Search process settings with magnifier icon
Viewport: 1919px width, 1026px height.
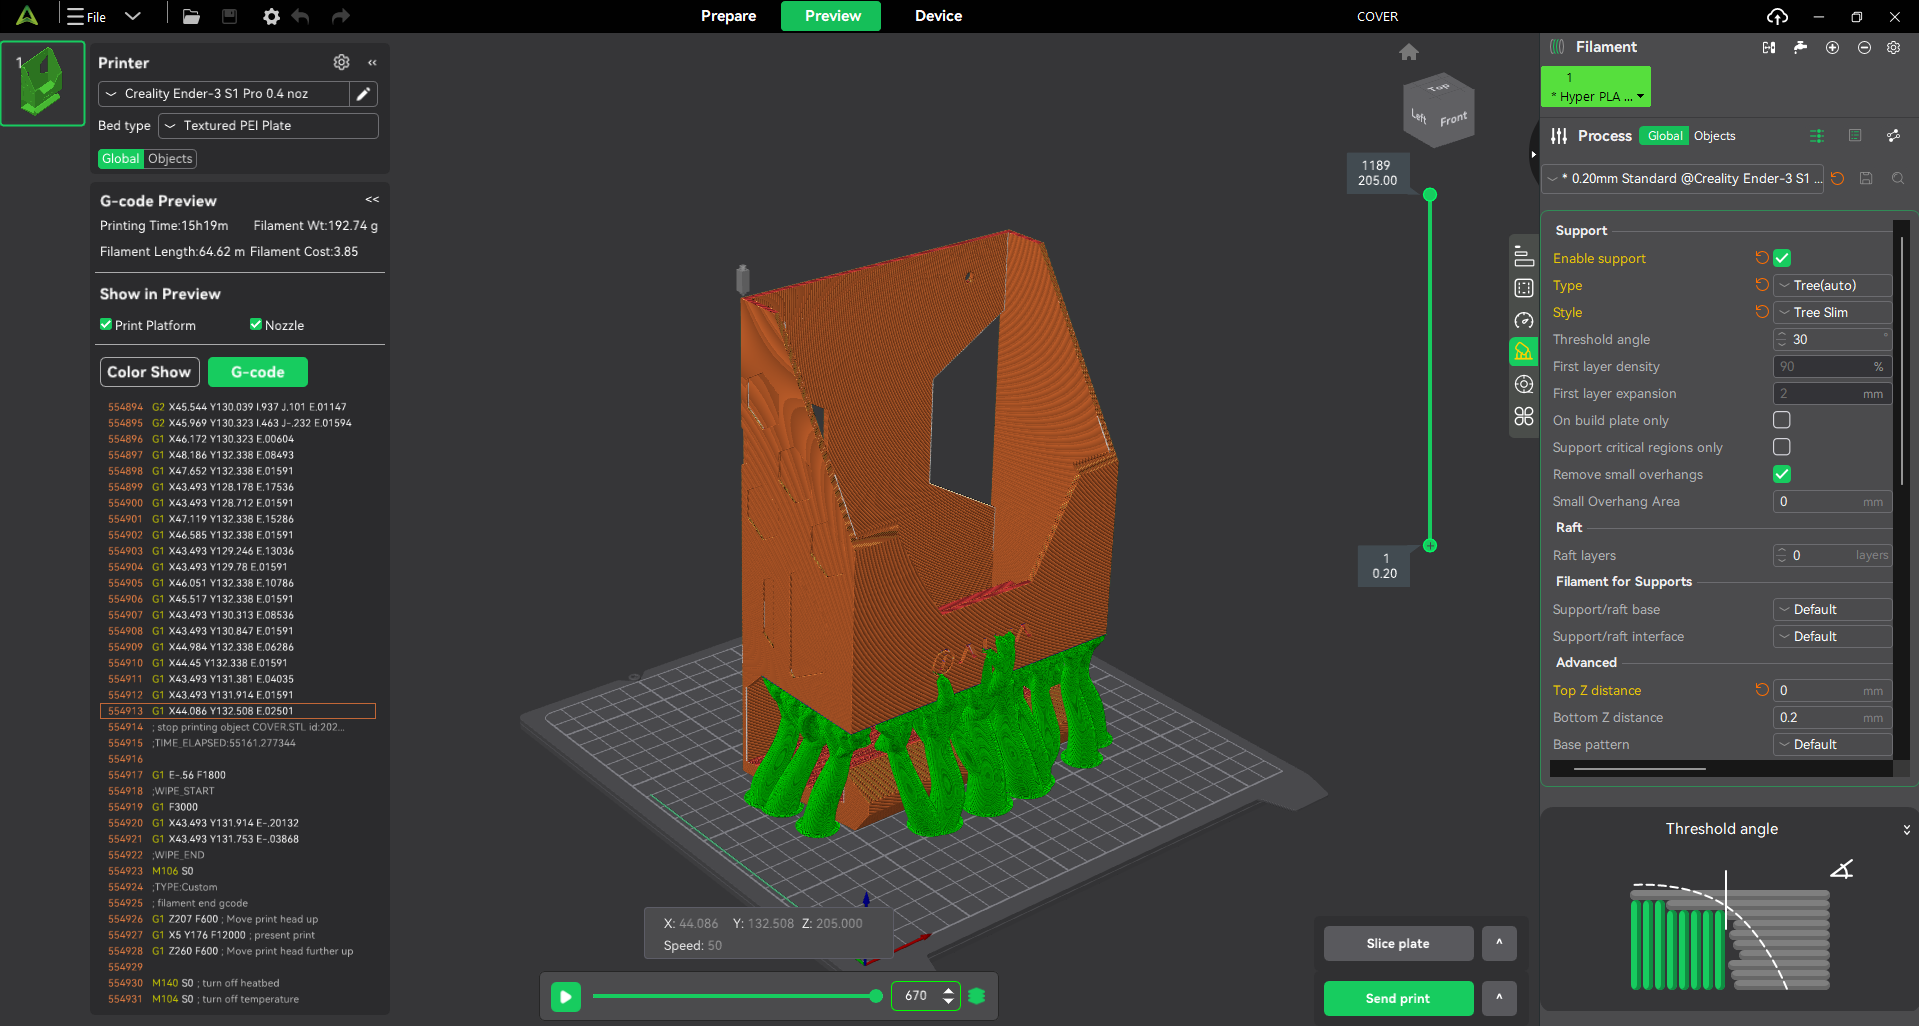[1898, 179]
